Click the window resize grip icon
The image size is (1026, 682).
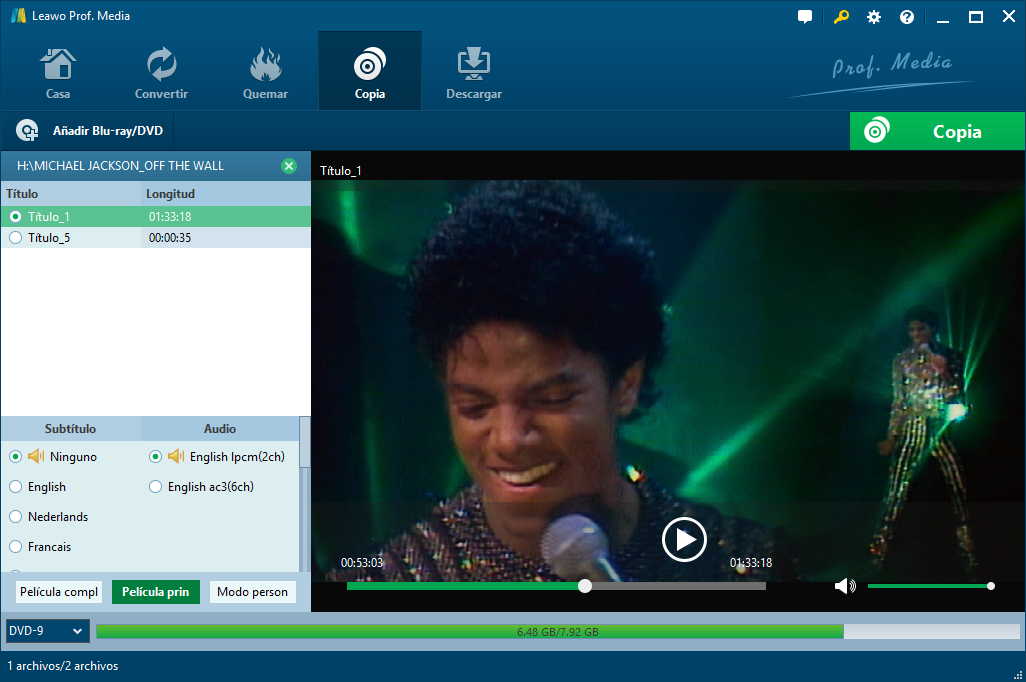tap(1017, 675)
